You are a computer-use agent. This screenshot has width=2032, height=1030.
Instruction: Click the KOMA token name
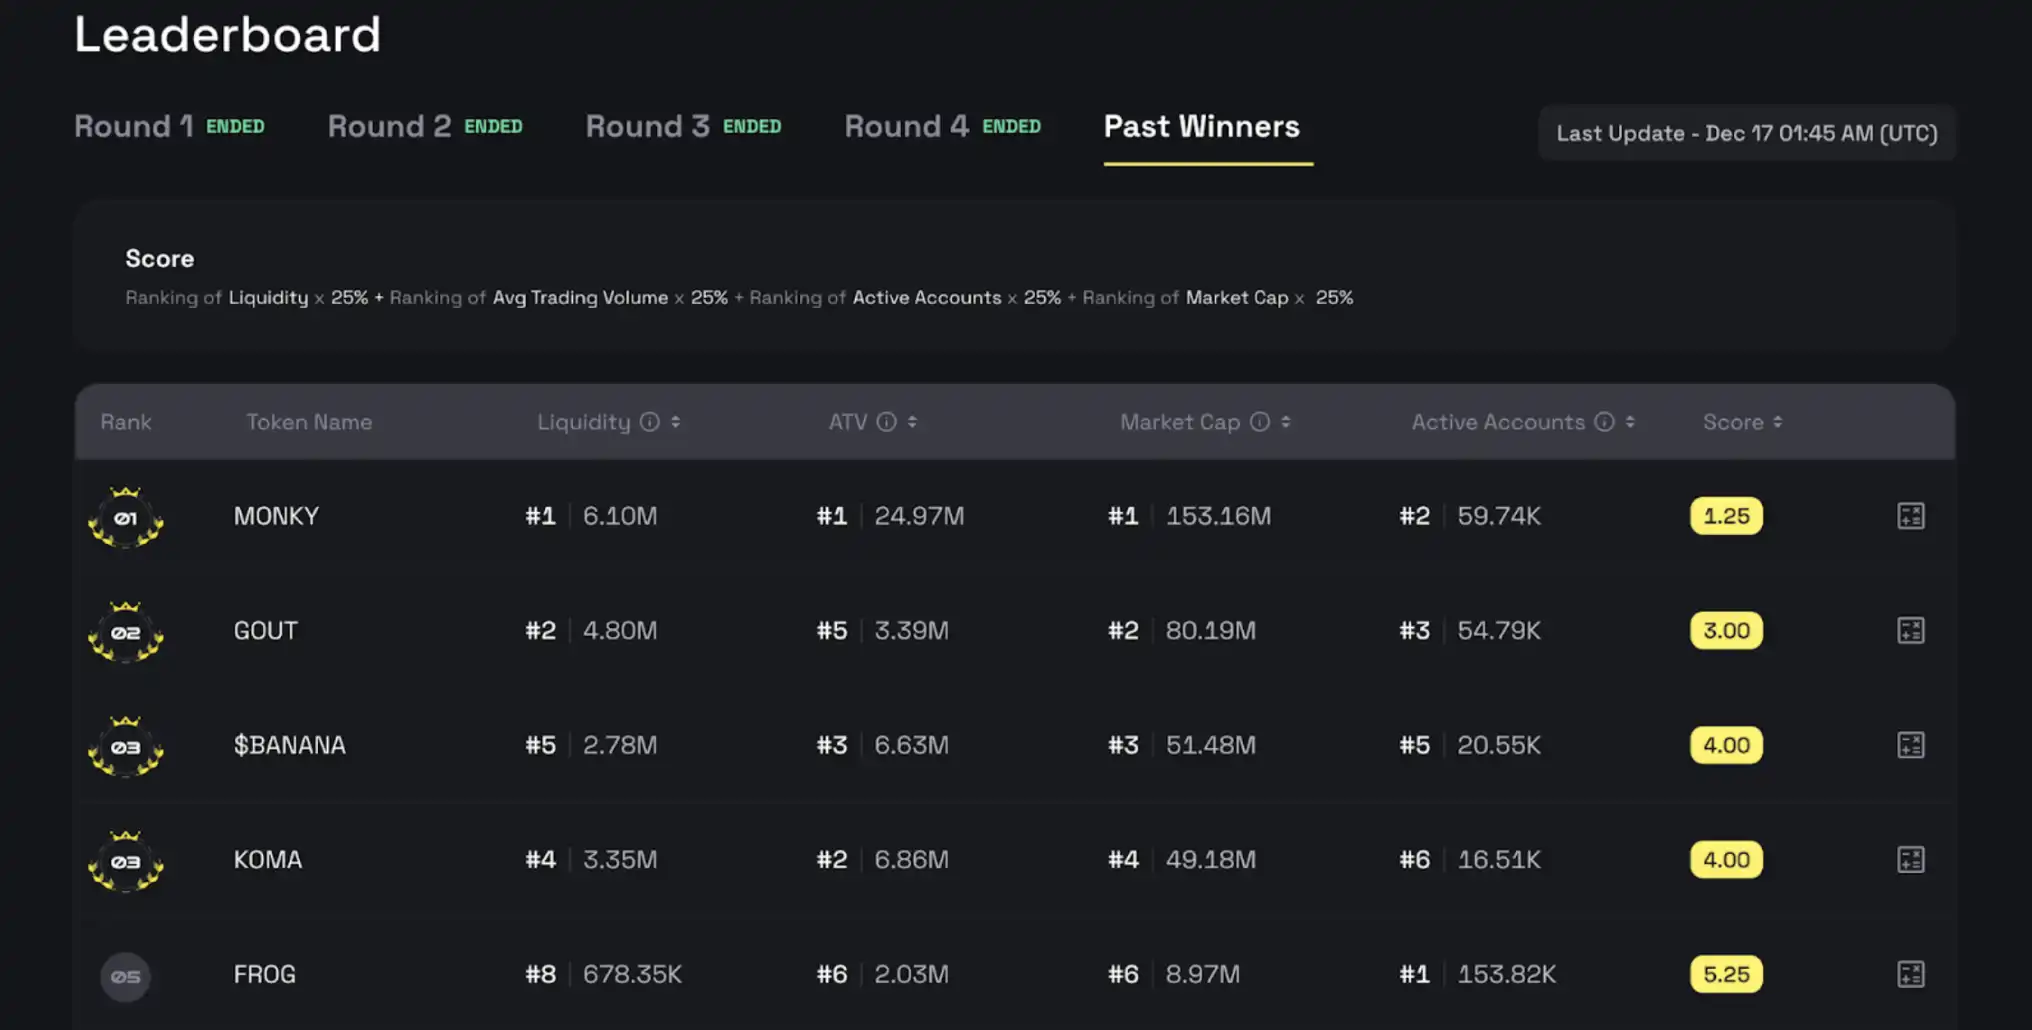click(x=267, y=860)
